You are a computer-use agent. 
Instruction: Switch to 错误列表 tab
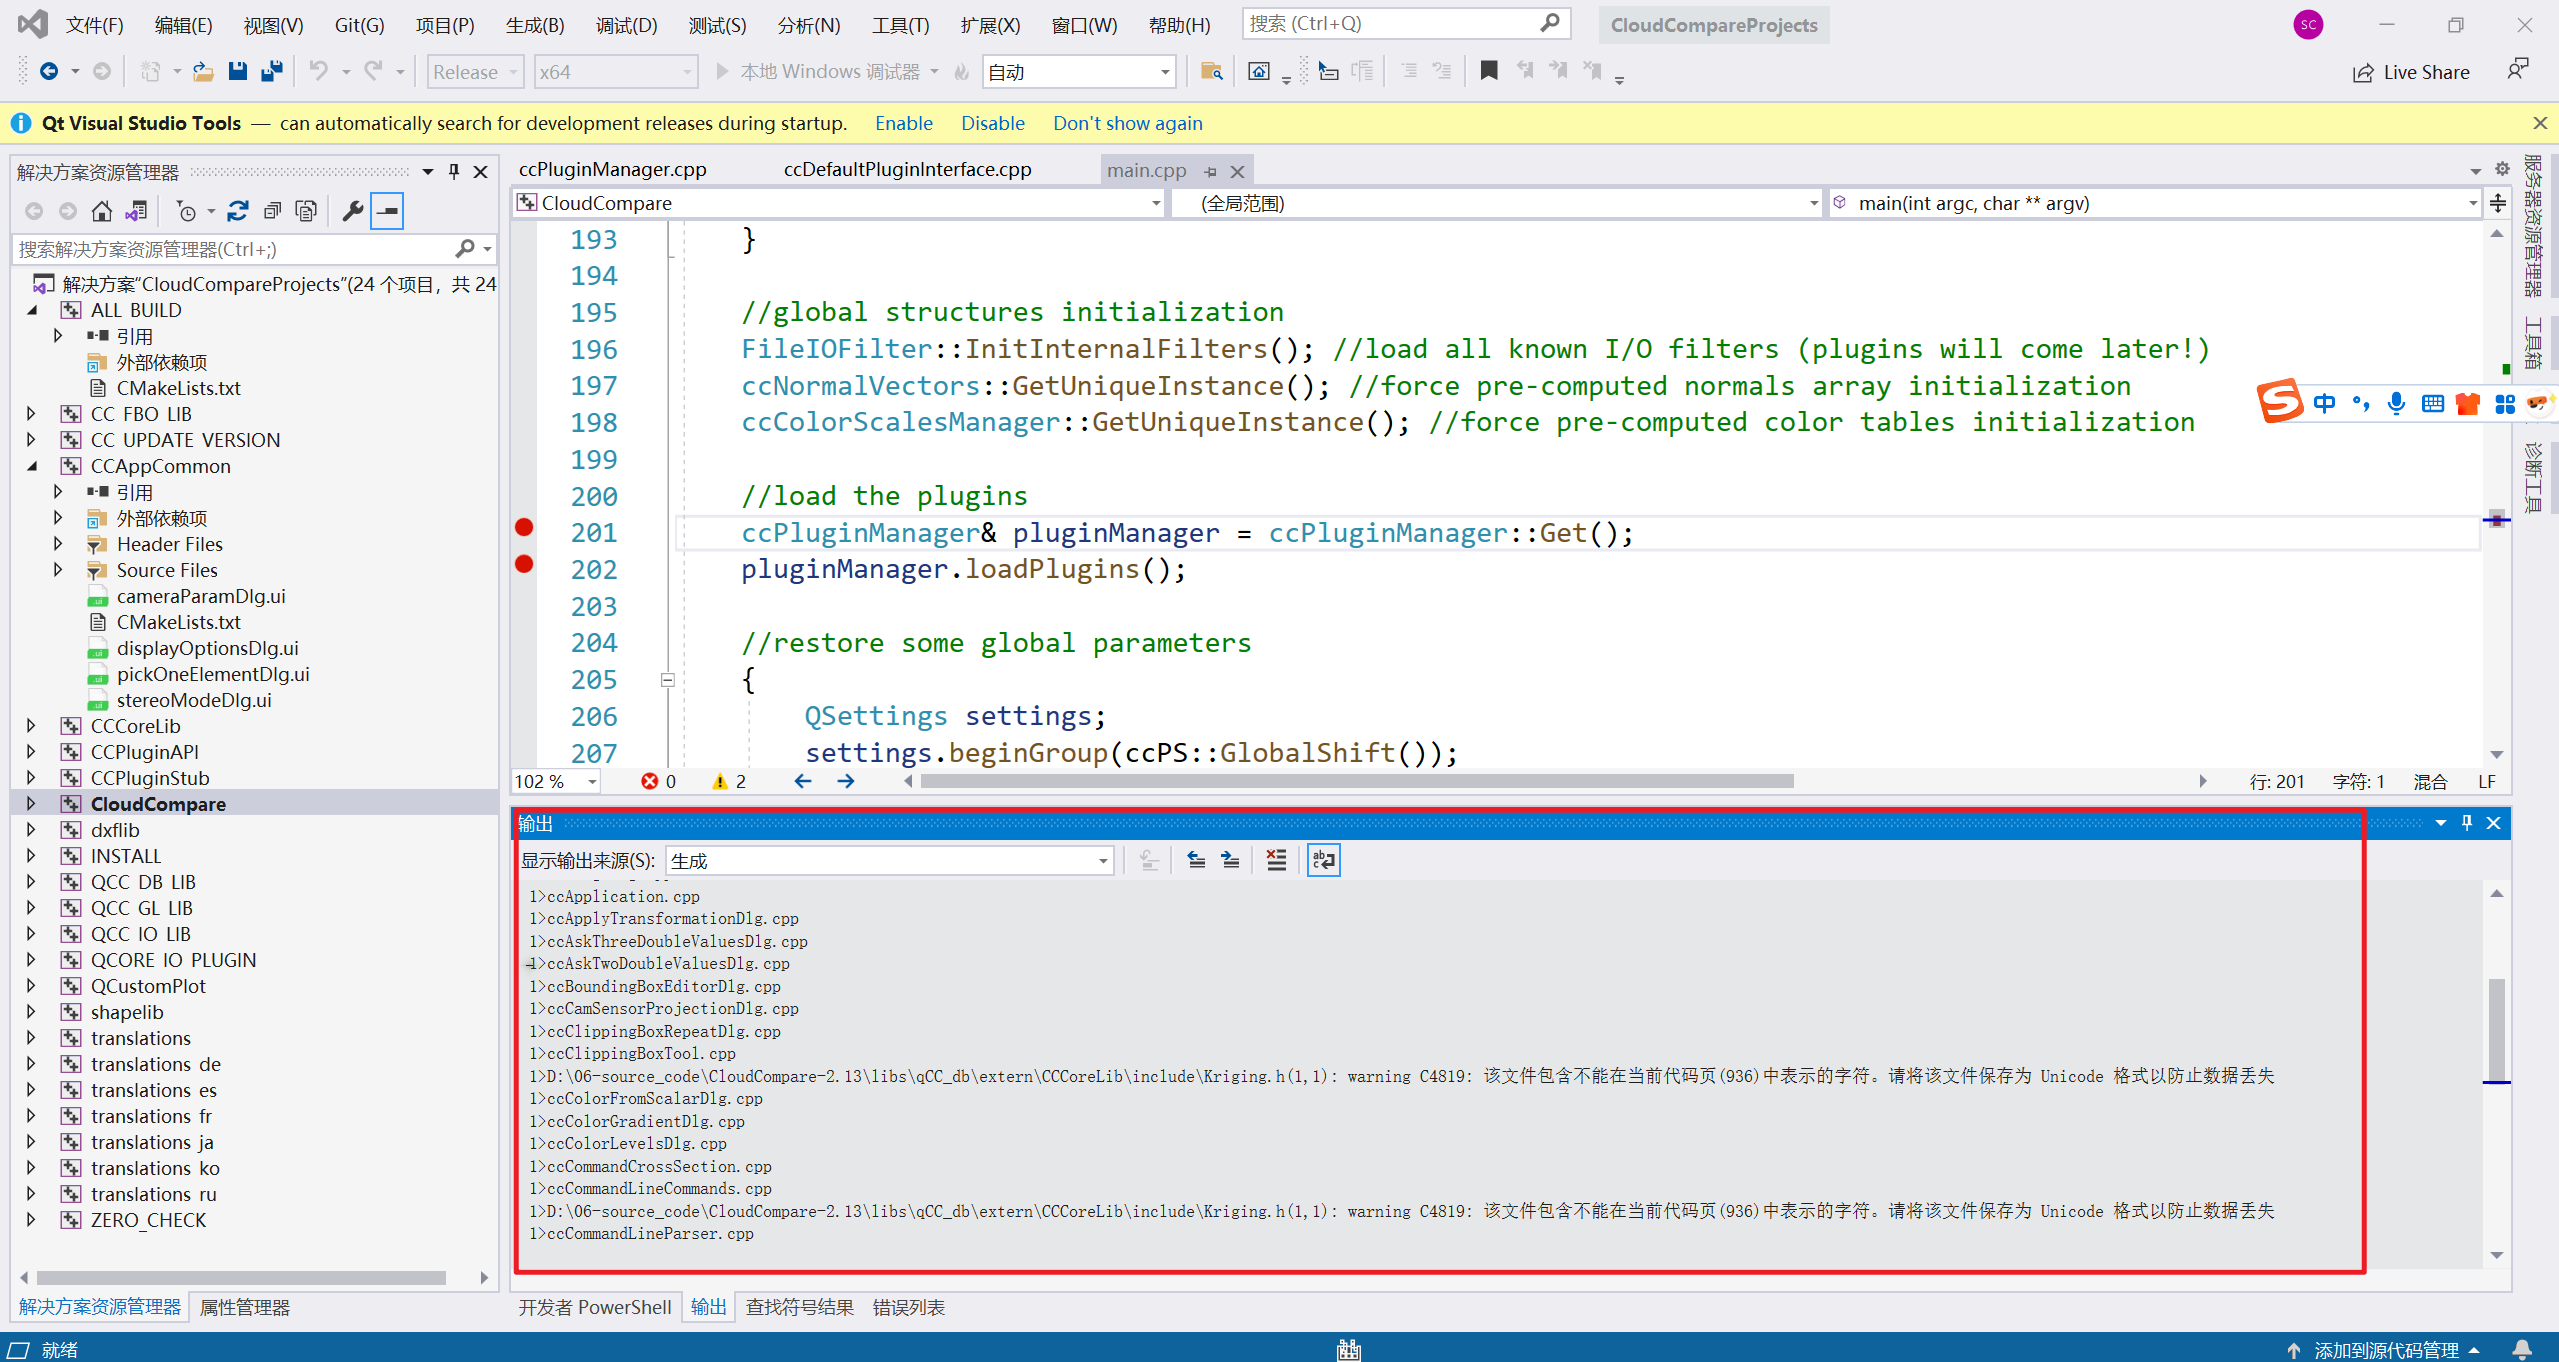pos(908,1307)
